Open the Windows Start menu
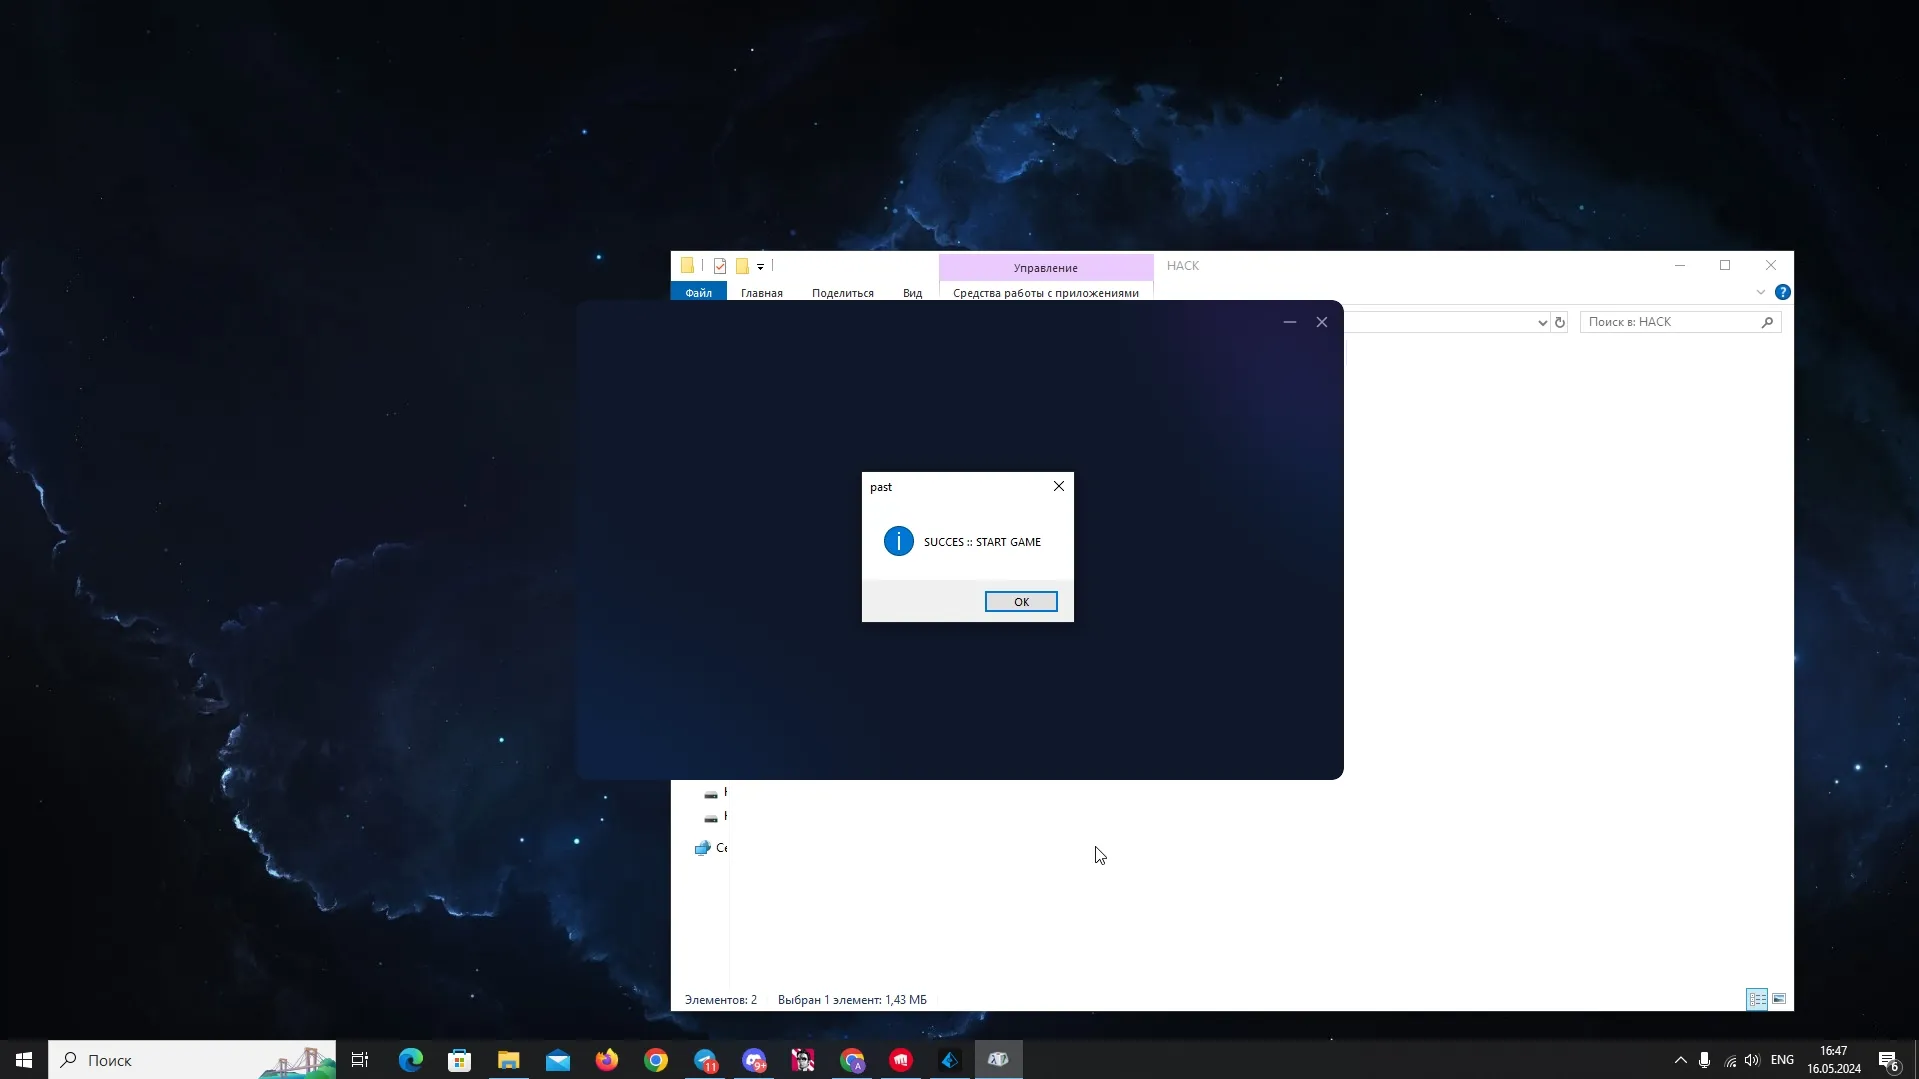This screenshot has width=1919, height=1079. (x=24, y=1060)
